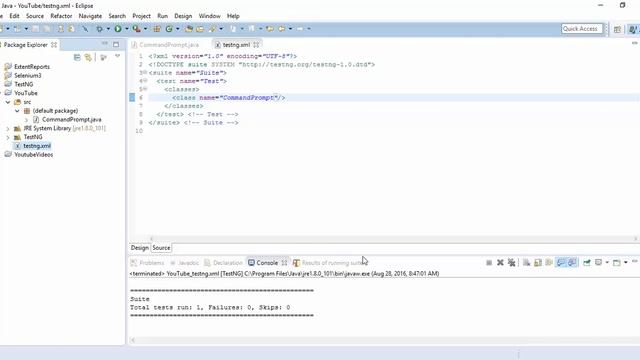The width and height of the screenshot is (640, 360).
Task: Switch to testng.xml editor tab
Action: 236,44
